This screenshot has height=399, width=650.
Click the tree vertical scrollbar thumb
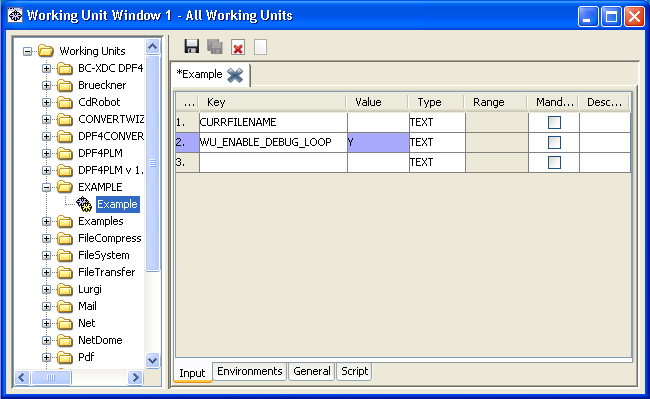tap(153, 163)
